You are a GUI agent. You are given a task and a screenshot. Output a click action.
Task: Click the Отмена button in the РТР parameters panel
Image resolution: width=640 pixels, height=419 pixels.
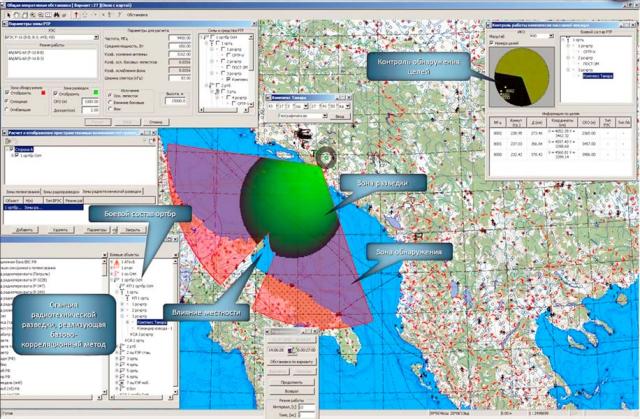click(156, 122)
